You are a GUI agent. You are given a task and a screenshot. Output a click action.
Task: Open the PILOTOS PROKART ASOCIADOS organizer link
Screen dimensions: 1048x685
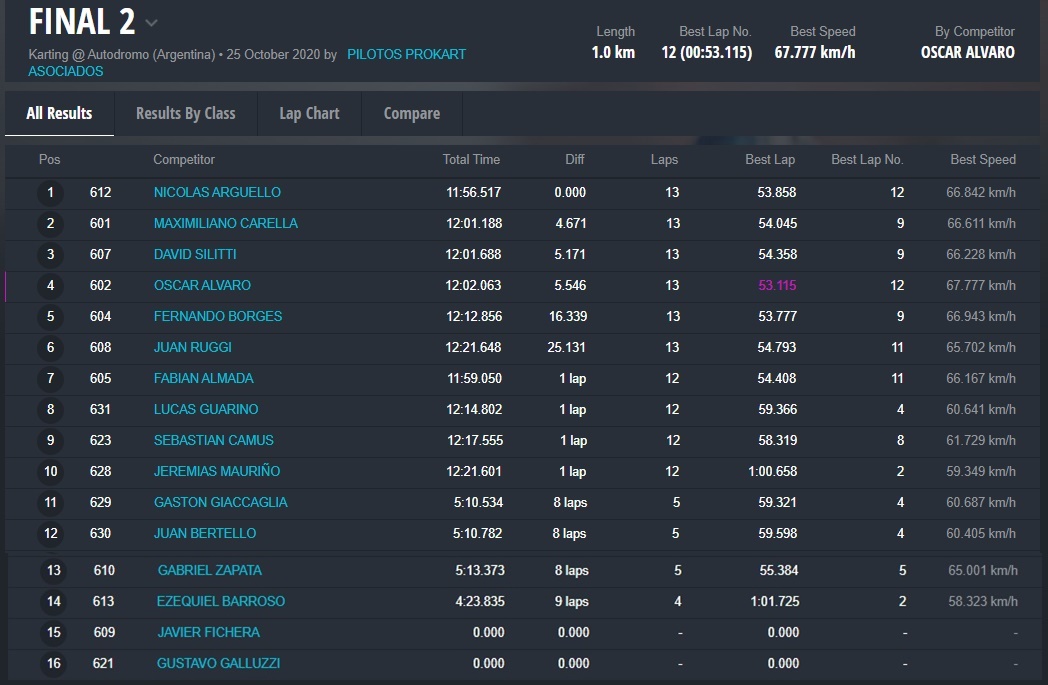click(x=406, y=54)
